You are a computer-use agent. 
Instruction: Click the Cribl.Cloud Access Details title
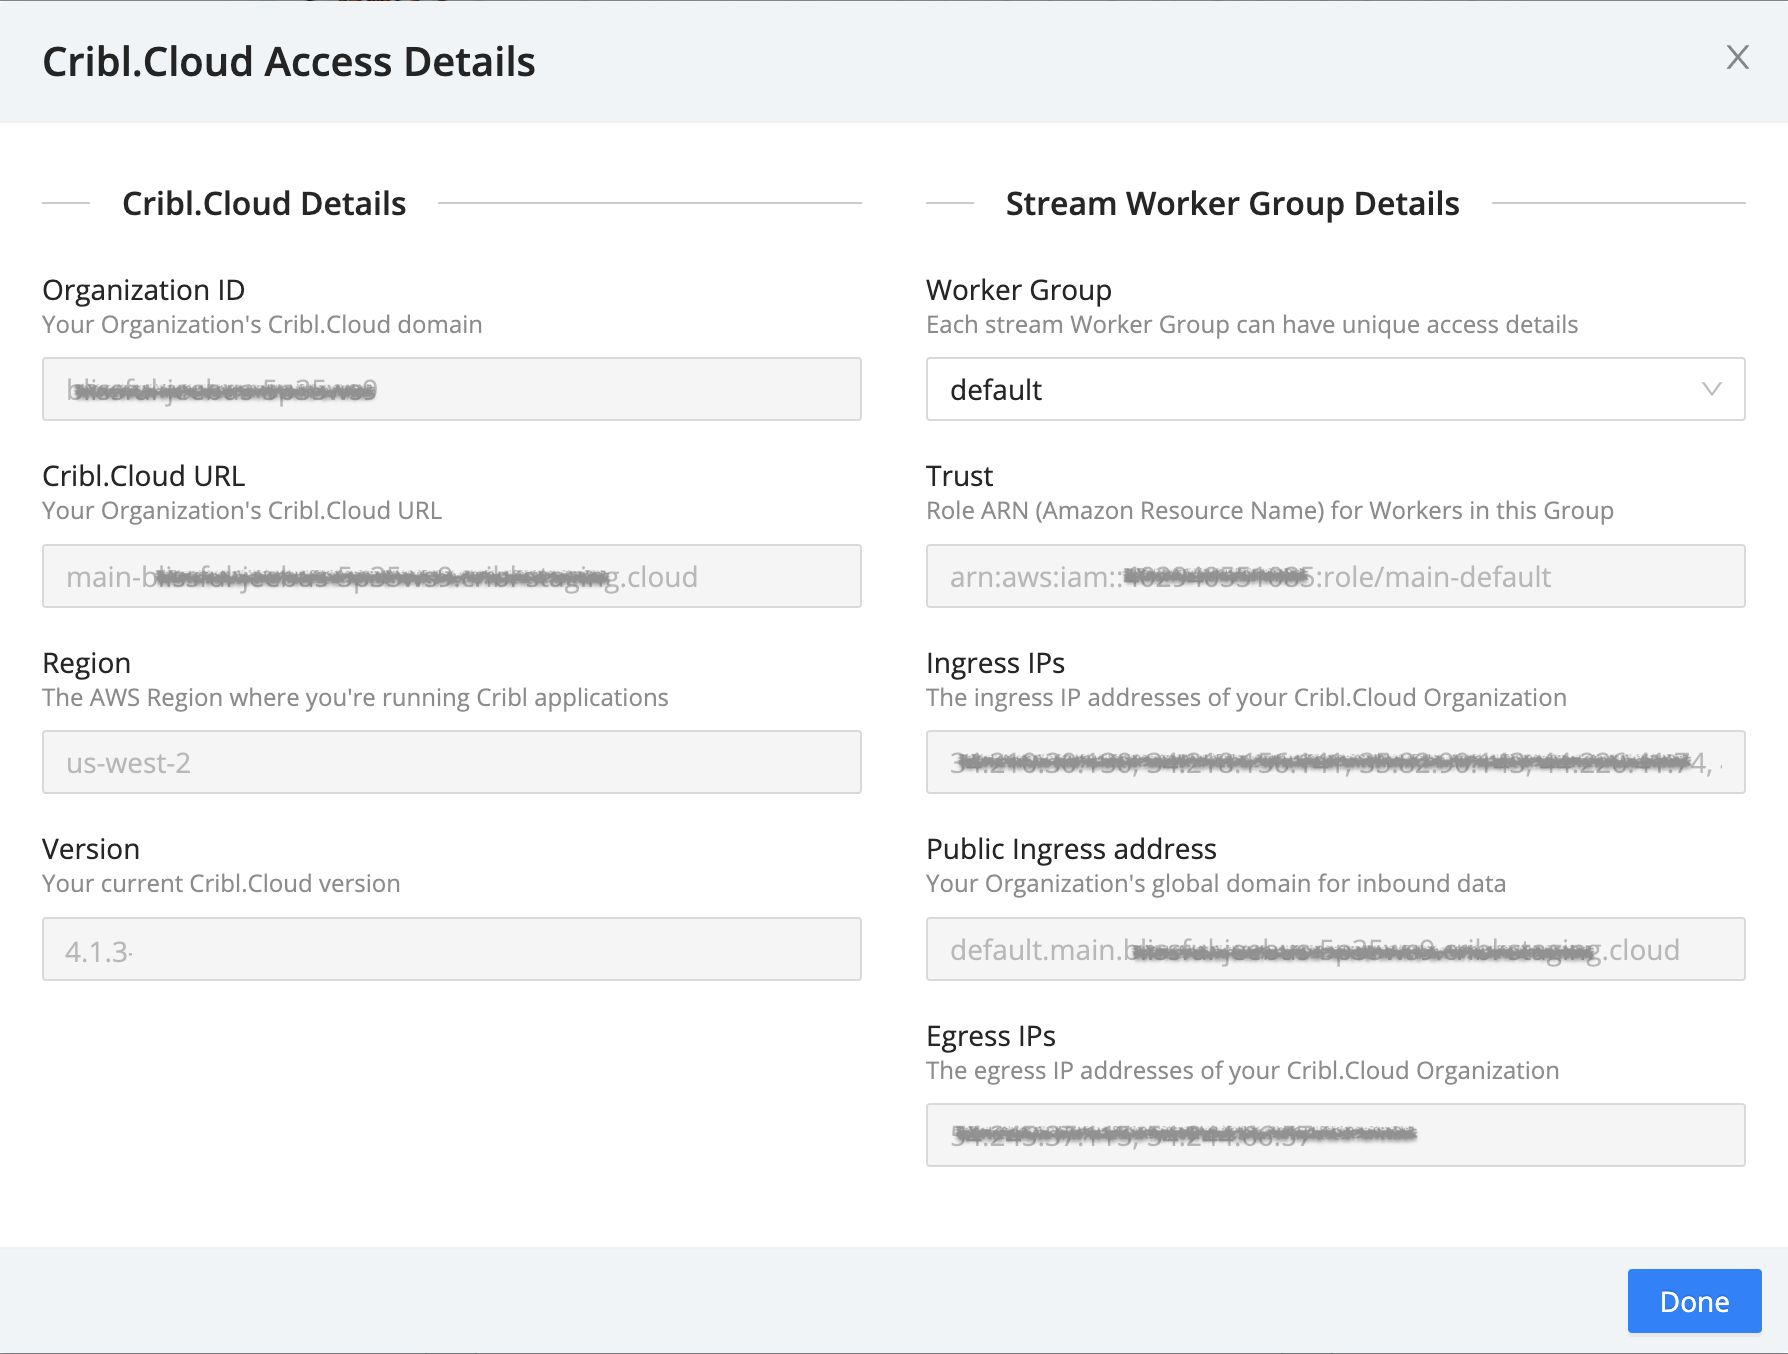(x=287, y=61)
